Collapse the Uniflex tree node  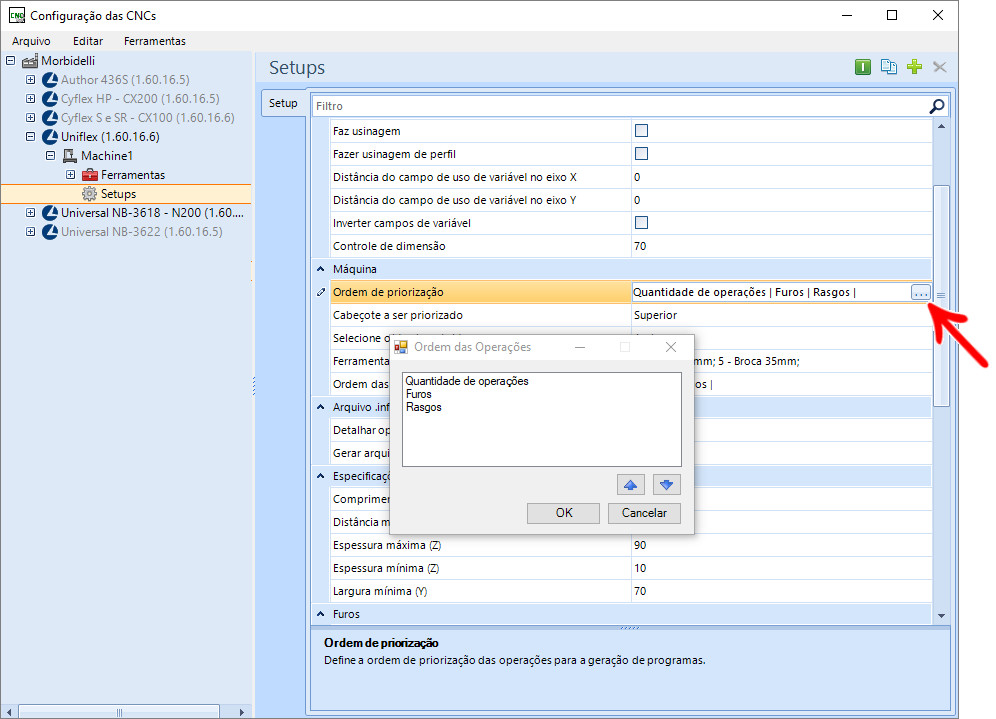click(x=30, y=137)
